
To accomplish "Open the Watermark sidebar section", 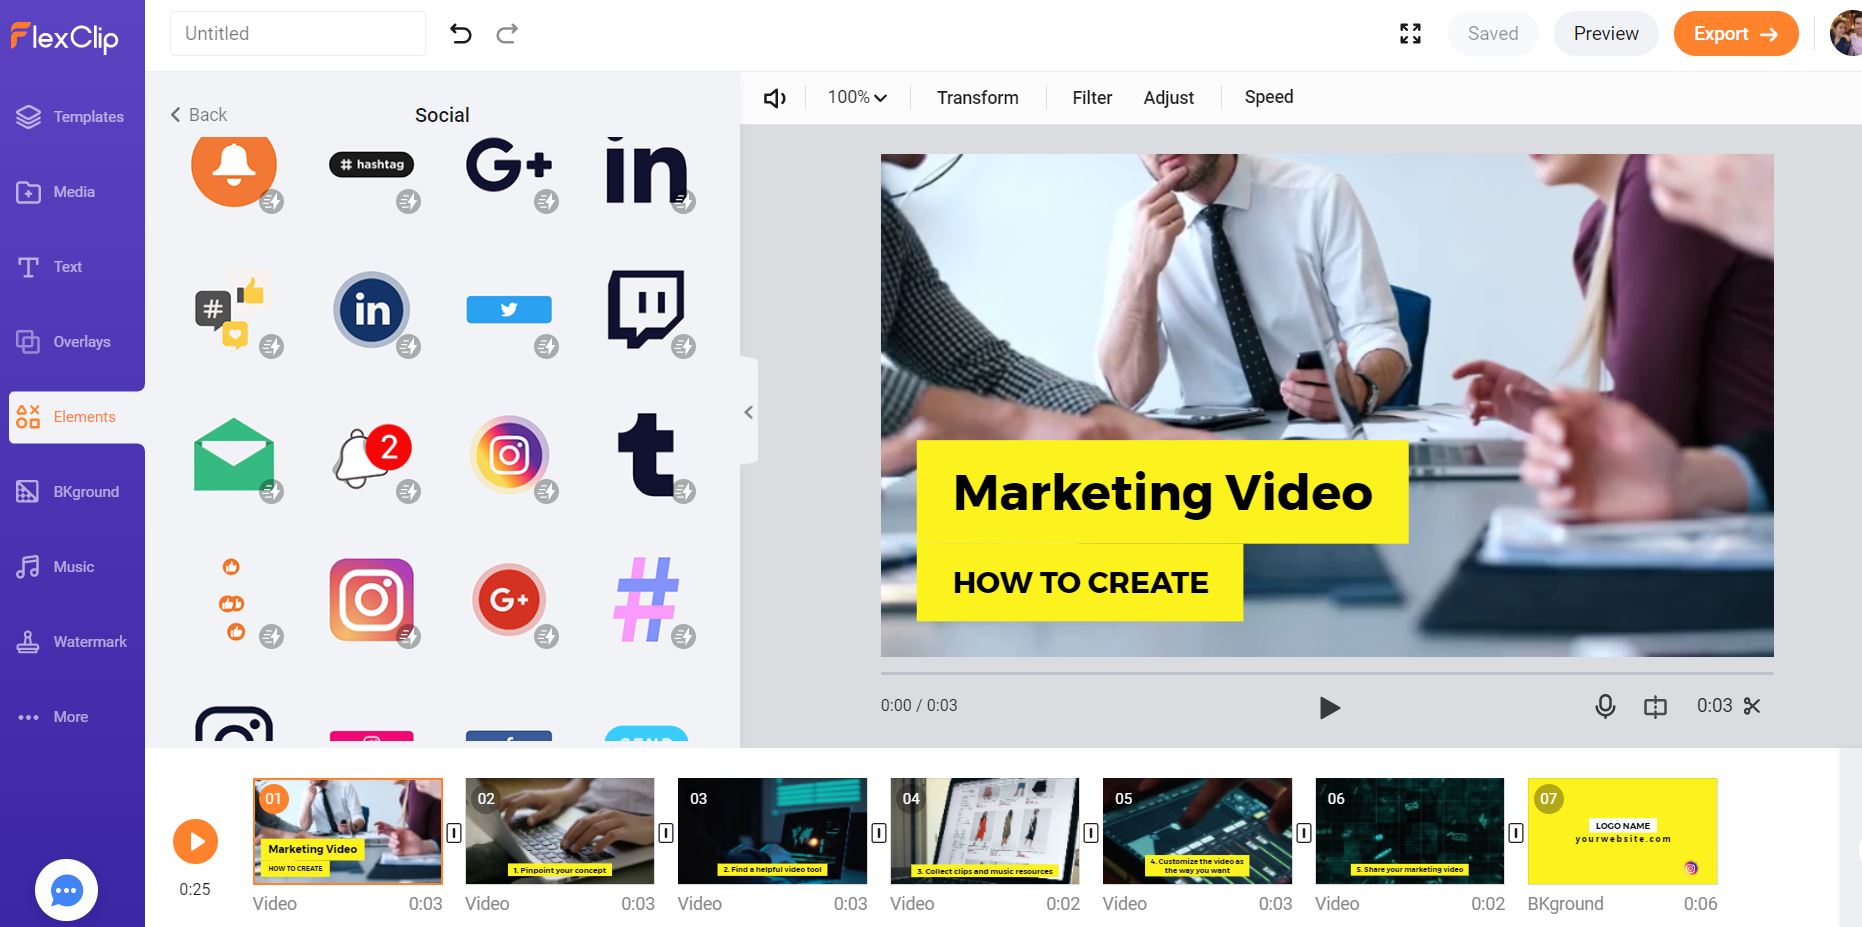I will coord(71,642).
